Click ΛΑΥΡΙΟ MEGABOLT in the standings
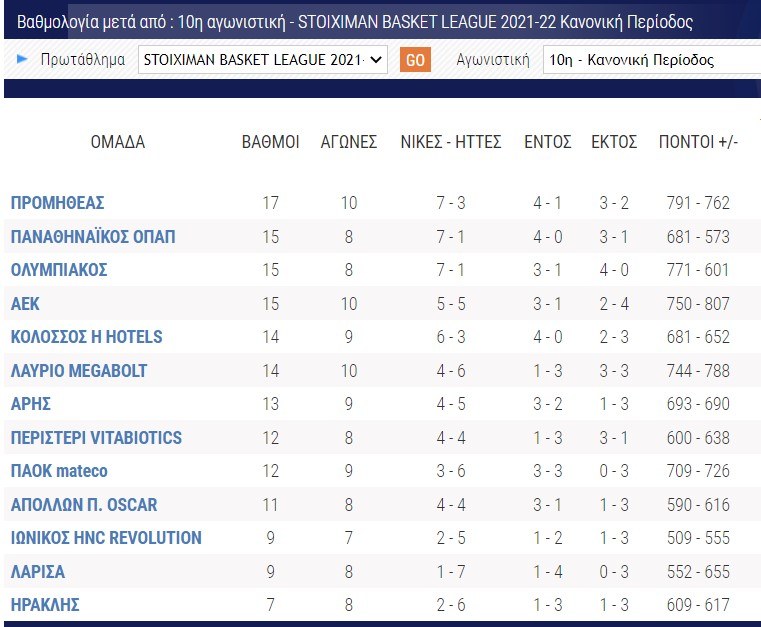The width and height of the screenshot is (761, 627). pos(79,371)
